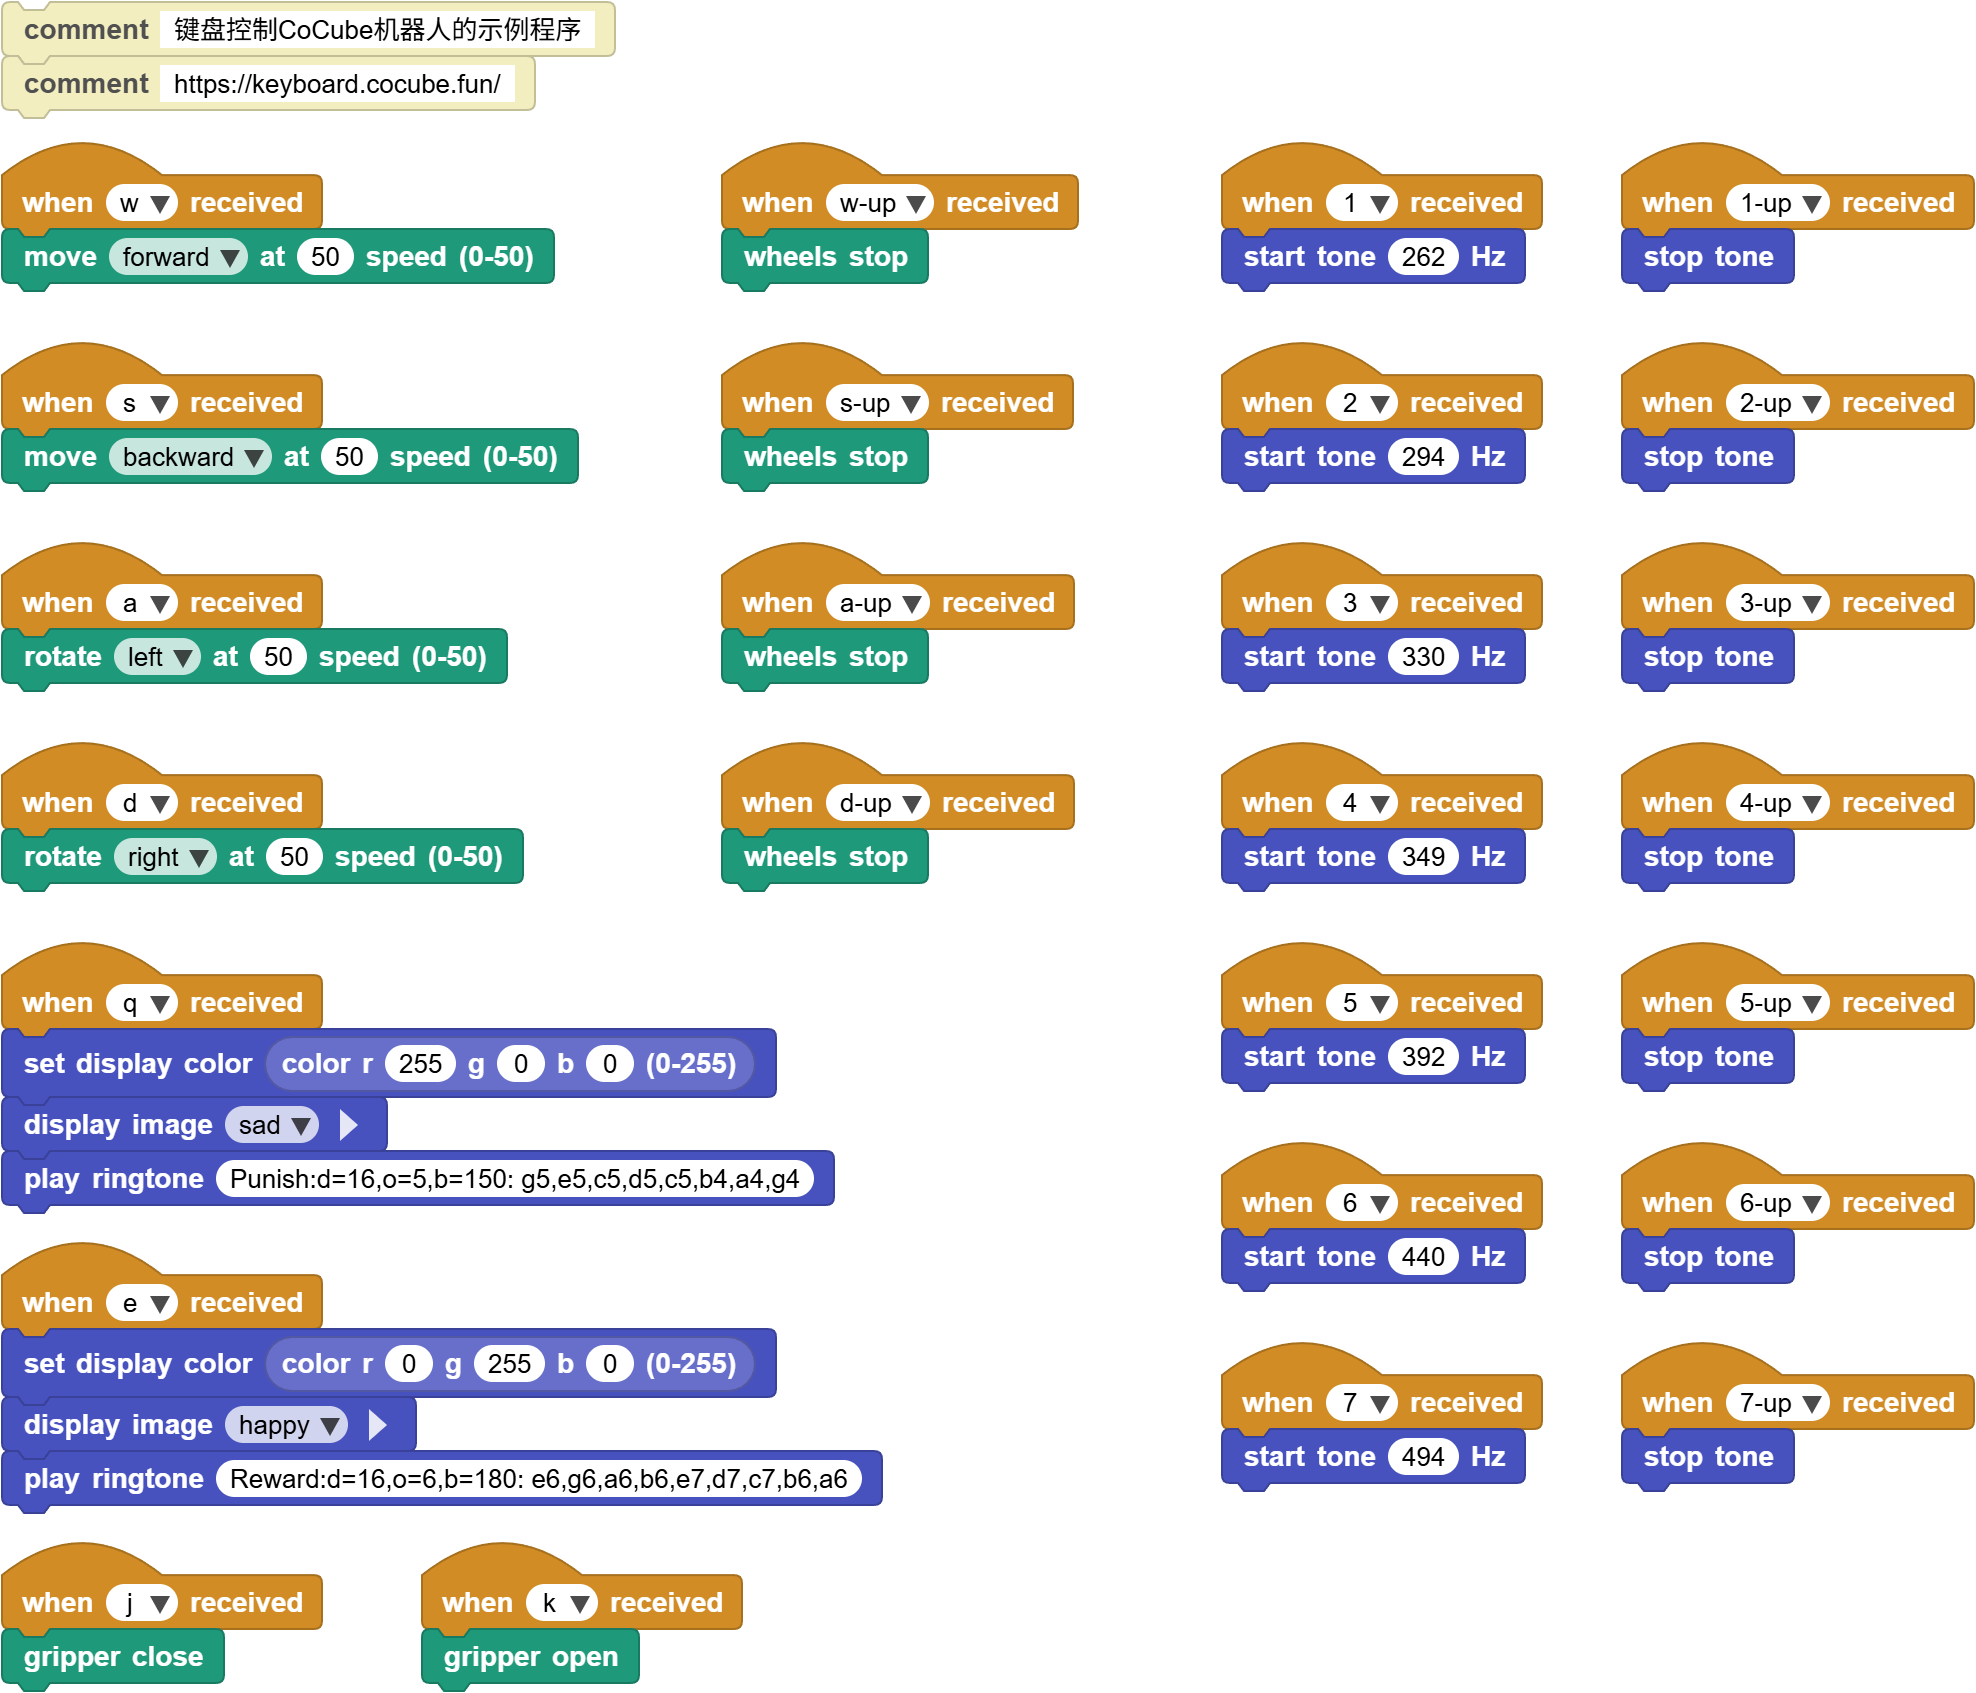The width and height of the screenshot is (1976, 1693).
Task: Select the r value 255 in color block
Action: click(x=420, y=1063)
